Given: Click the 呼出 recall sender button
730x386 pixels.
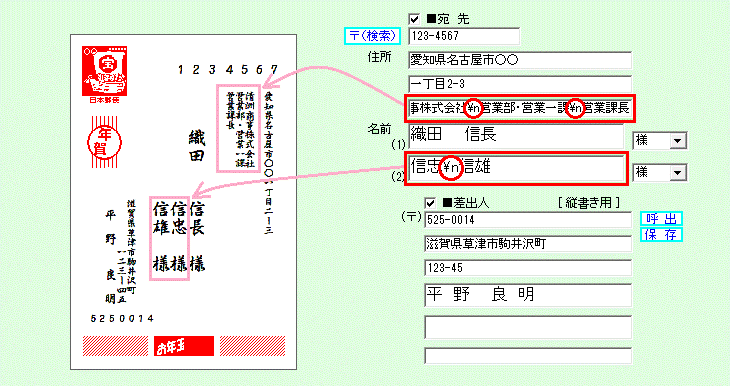Looking at the screenshot, I should (x=661, y=219).
